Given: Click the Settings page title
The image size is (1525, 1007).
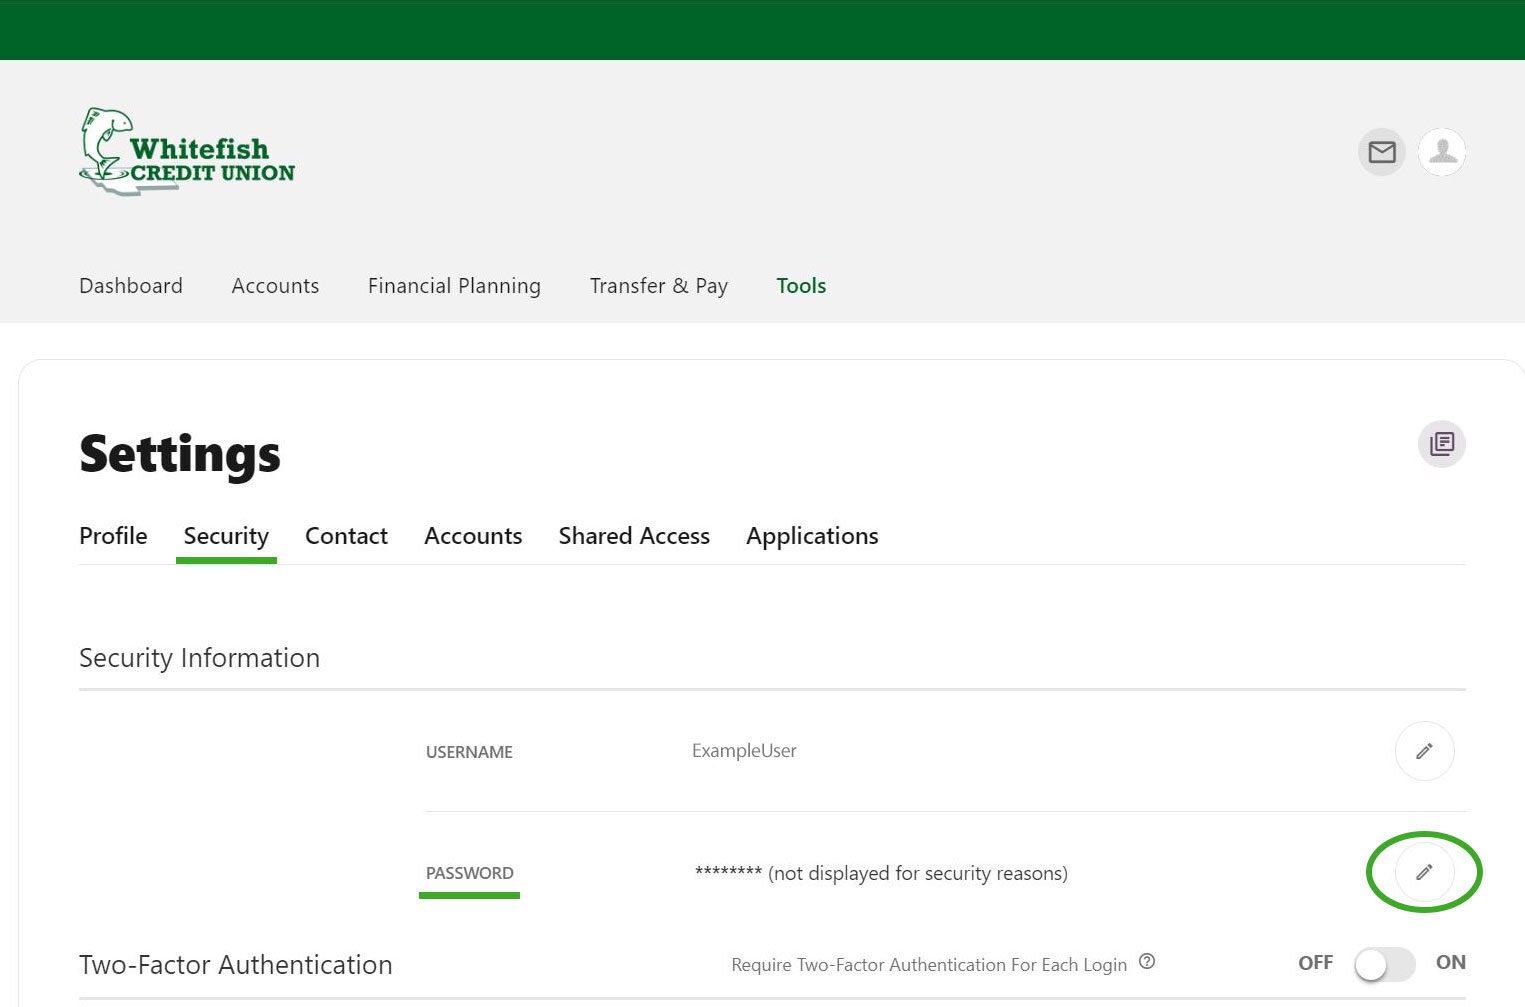Looking at the screenshot, I should point(180,455).
